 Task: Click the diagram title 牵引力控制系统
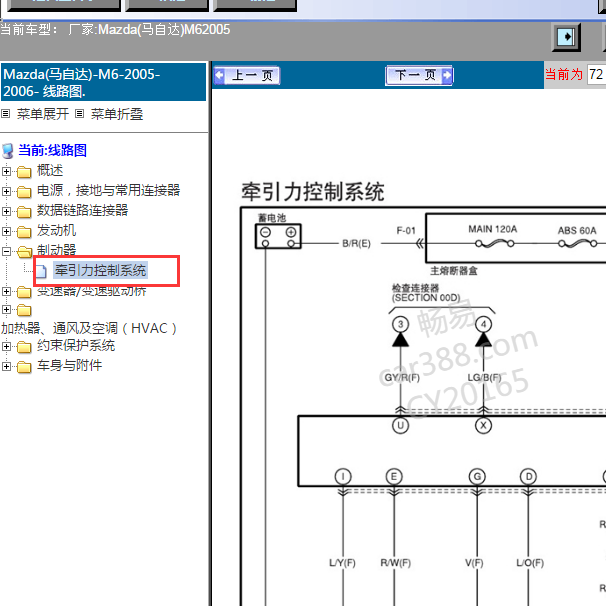(x=313, y=192)
